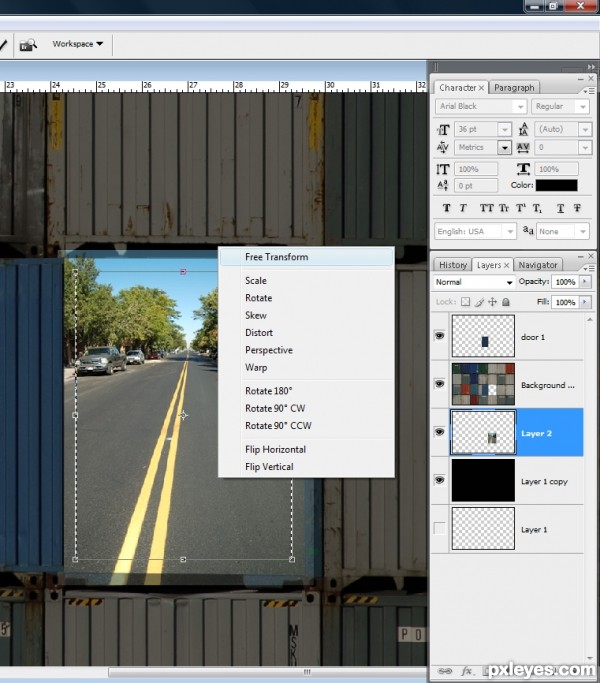Apply Superscript text style
The width and height of the screenshot is (600, 683).
click(521, 208)
